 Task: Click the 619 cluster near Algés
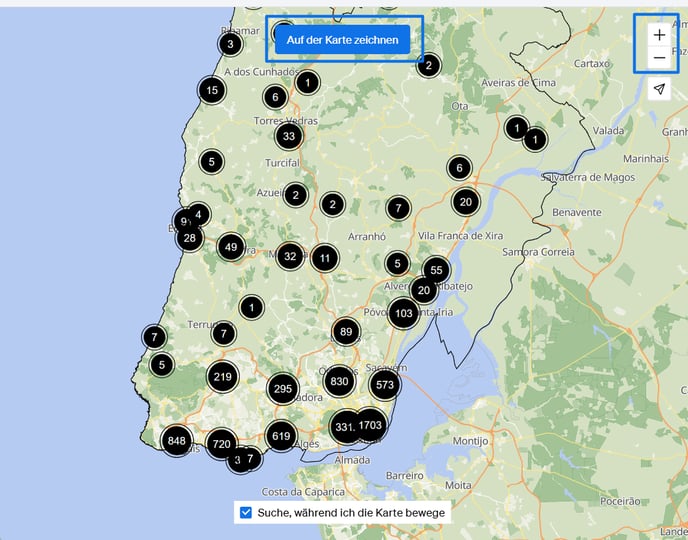(x=281, y=436)
